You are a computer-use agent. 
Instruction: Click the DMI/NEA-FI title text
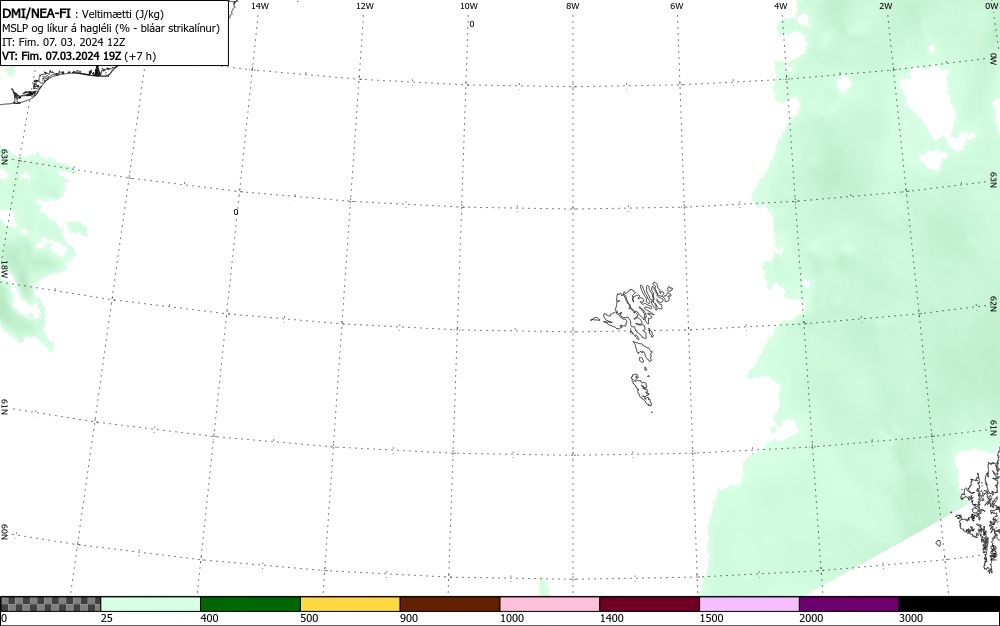coord(36,13)
